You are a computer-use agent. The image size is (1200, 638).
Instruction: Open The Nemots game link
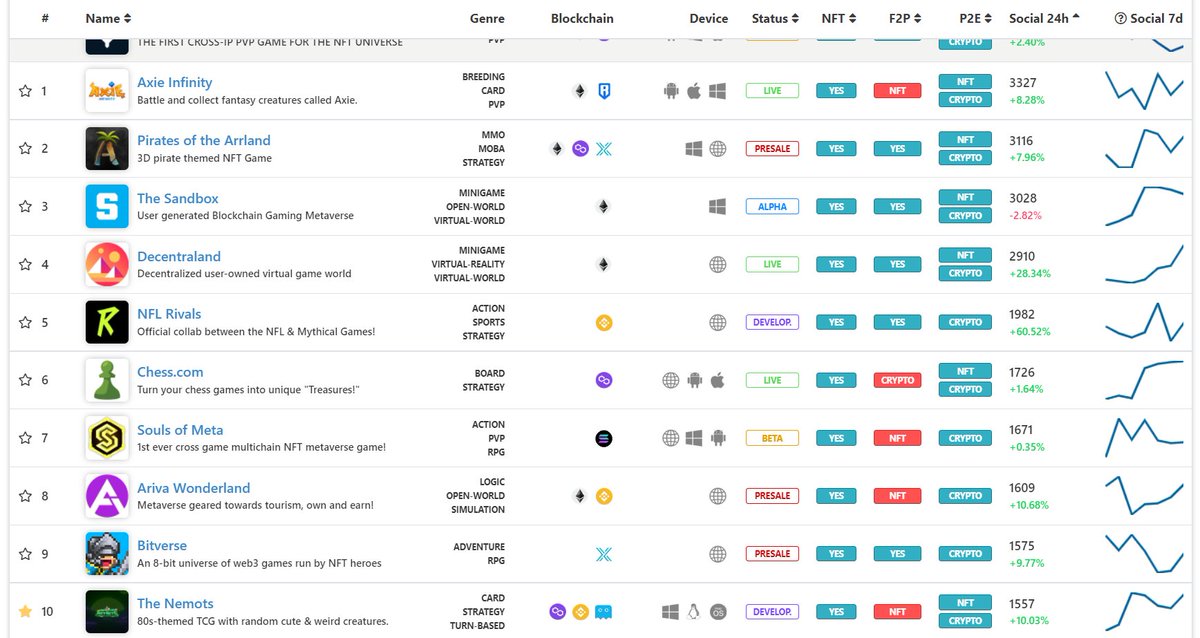point(175,604)
